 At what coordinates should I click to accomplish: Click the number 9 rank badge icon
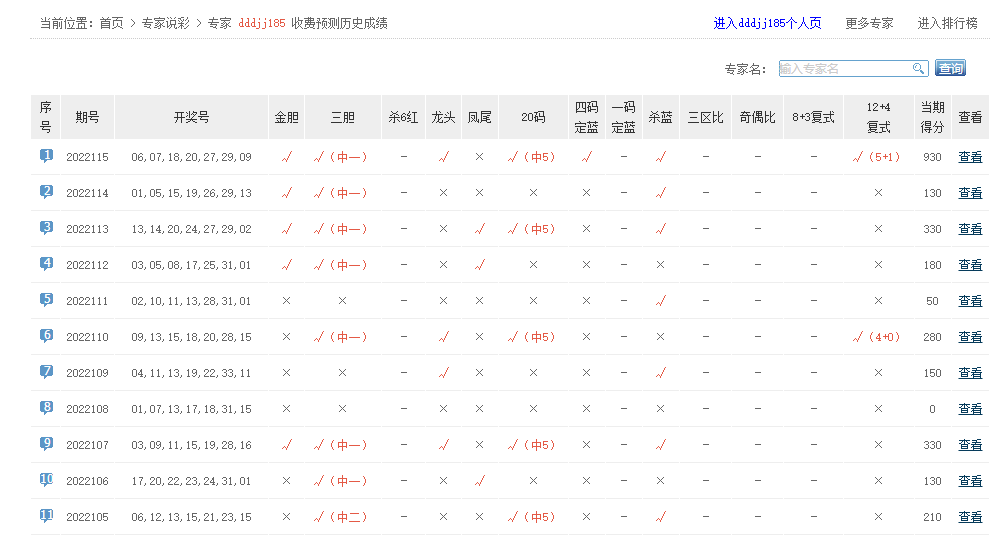click(x=46, y=444)
